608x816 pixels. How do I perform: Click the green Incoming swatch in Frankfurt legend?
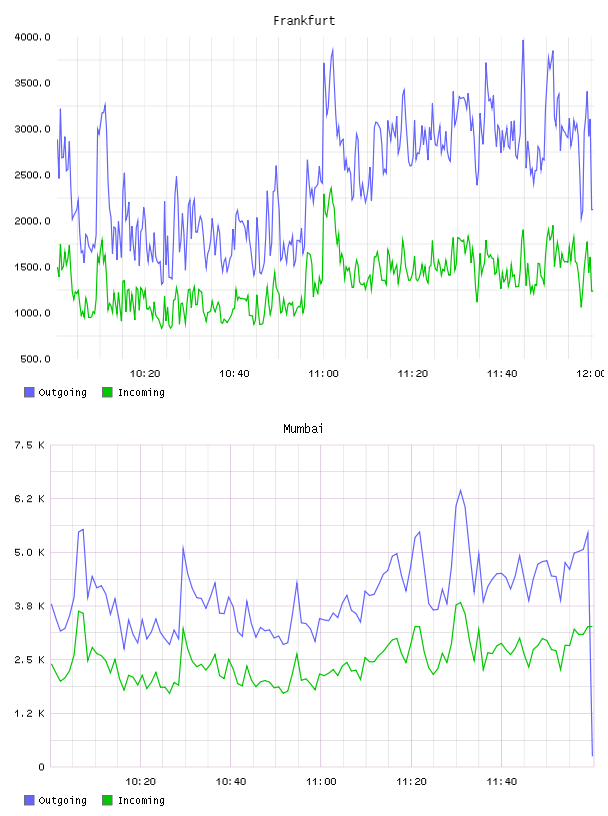tap(107, 392)
